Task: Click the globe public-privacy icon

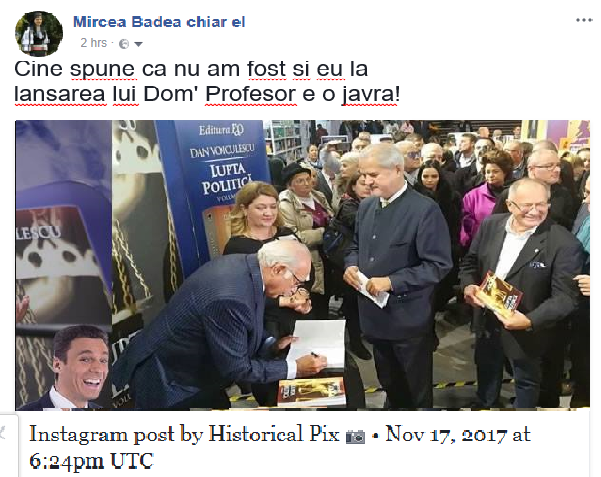Action: point(124,44)
